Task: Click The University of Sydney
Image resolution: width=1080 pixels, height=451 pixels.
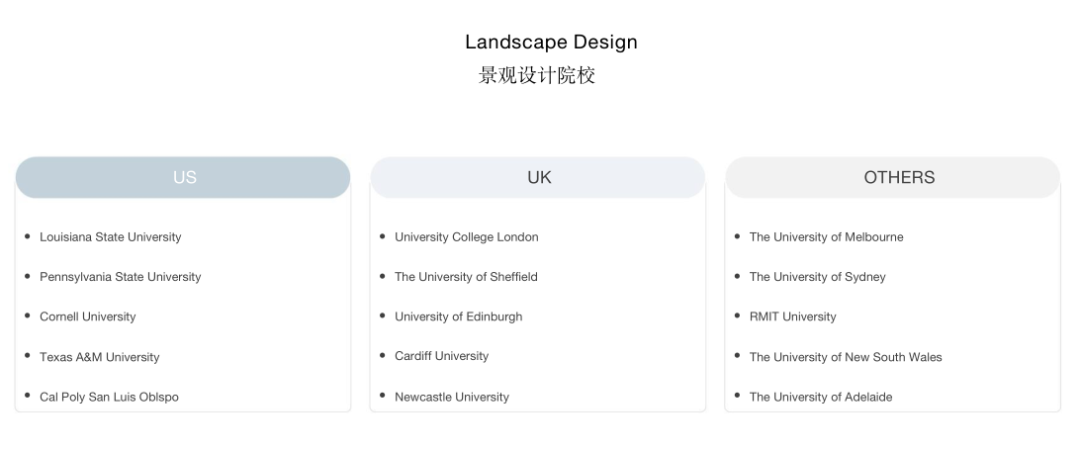Action: click(x=817, y=277)
